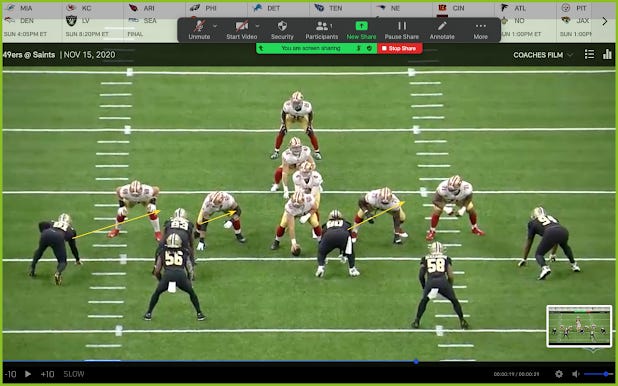
Task: Click the green New Share button
Action: click(361, 30)
